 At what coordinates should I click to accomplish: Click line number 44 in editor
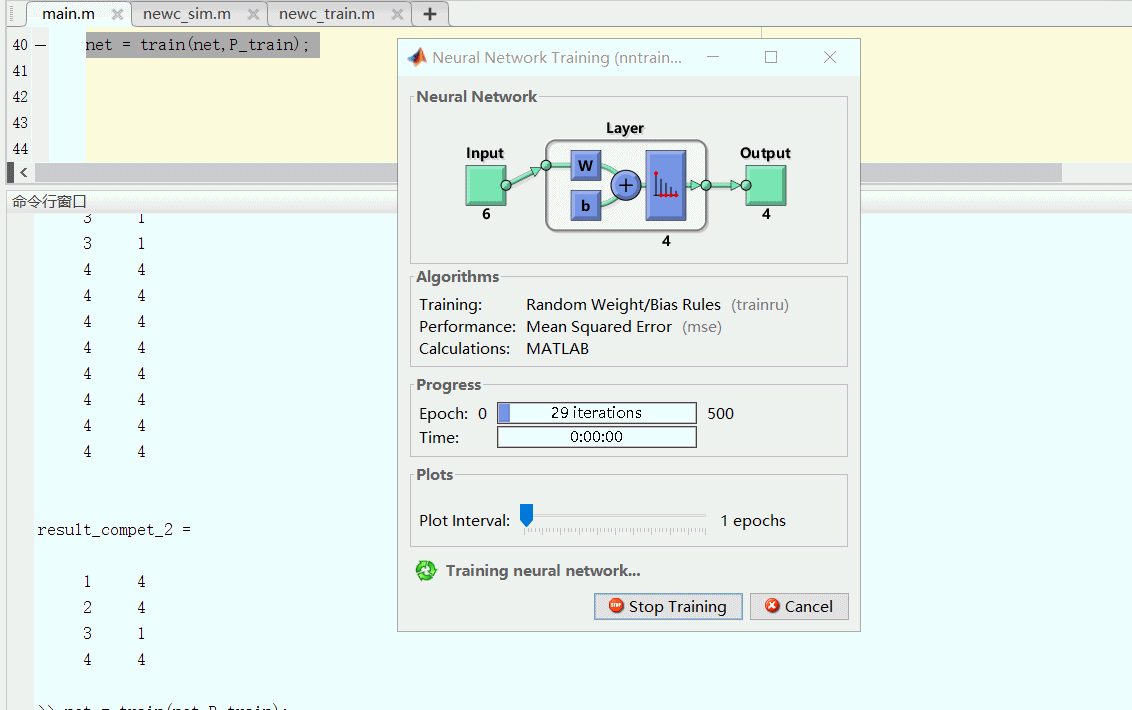pos(20,149)
